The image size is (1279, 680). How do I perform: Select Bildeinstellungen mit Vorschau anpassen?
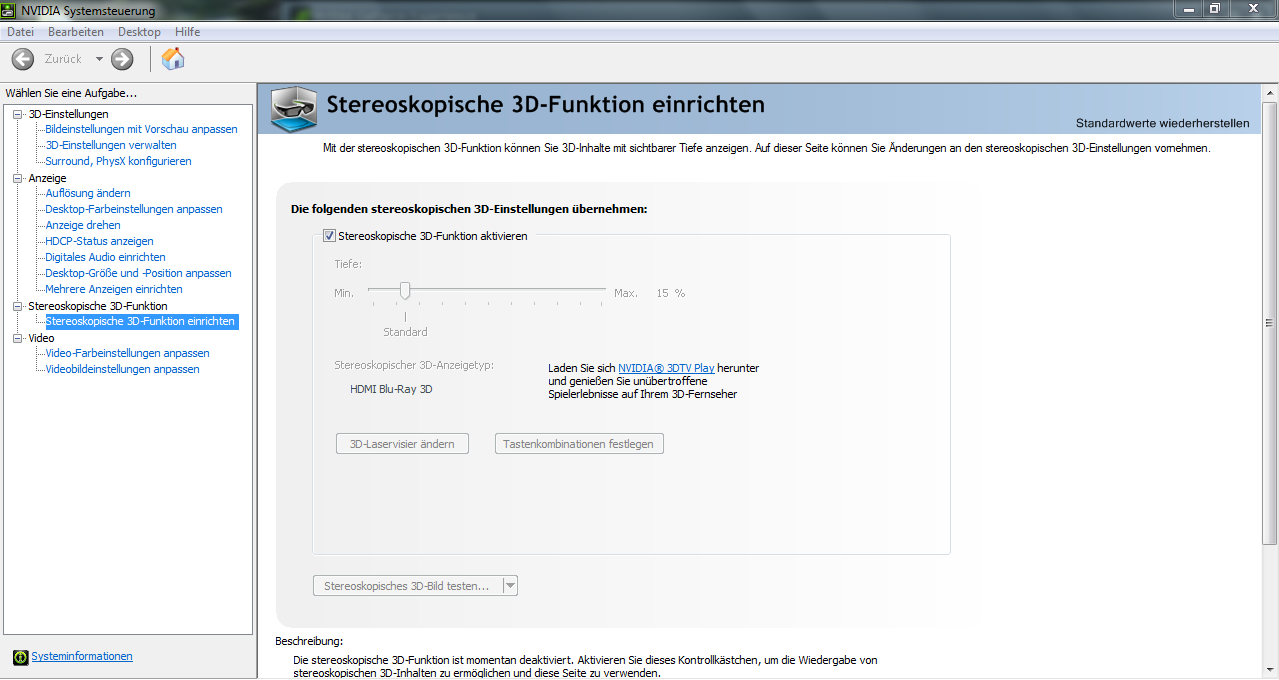point(141,129)
